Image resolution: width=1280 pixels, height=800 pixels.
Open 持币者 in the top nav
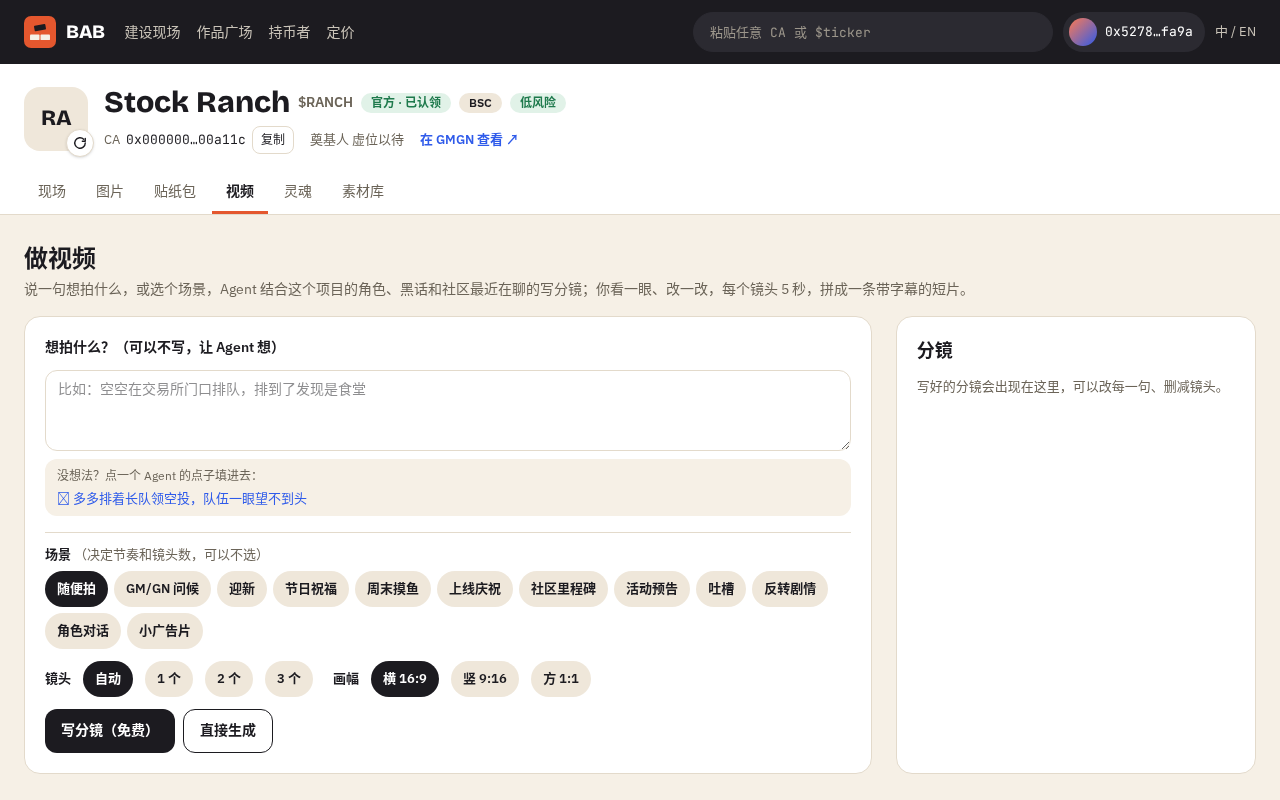(x=290, y=32)
